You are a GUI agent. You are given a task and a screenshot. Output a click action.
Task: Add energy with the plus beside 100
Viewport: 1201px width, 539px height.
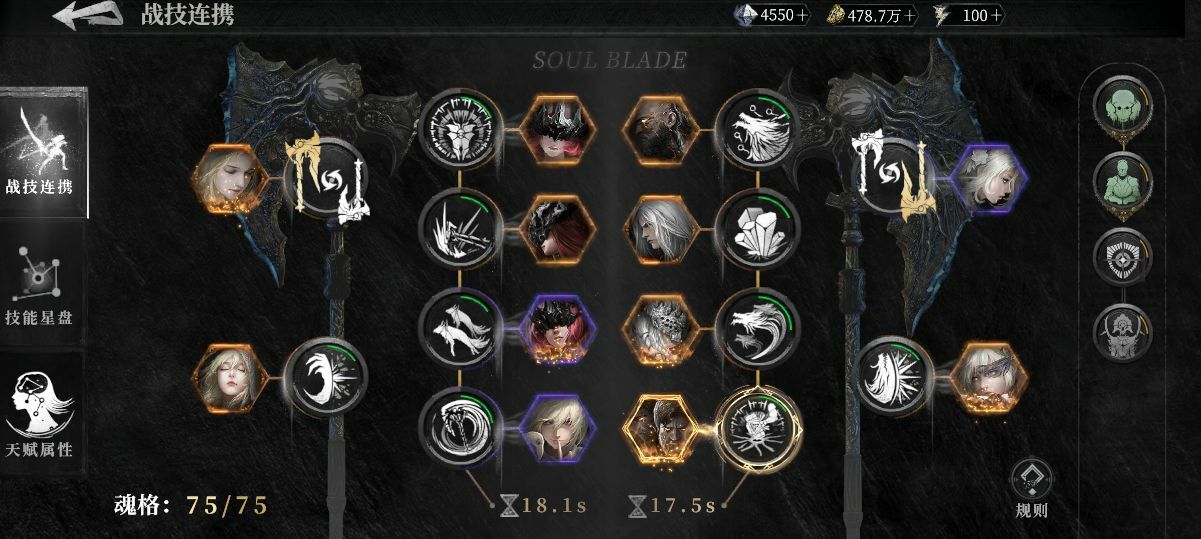click(x=998, y=16)
